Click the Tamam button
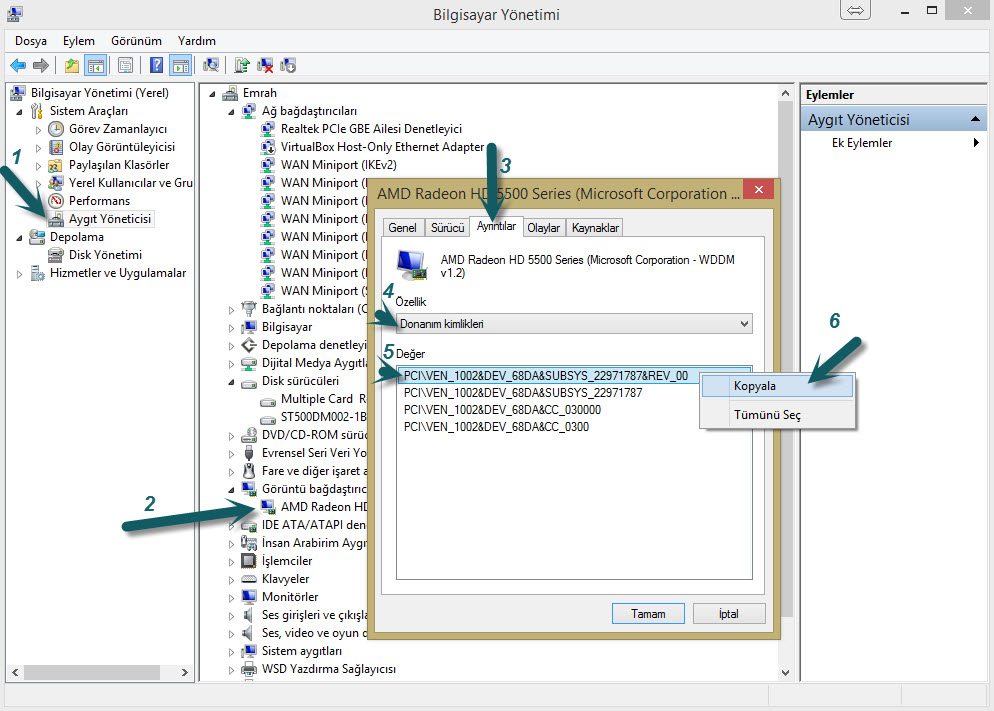The image size is (994, 711). (x=648, y=613)
